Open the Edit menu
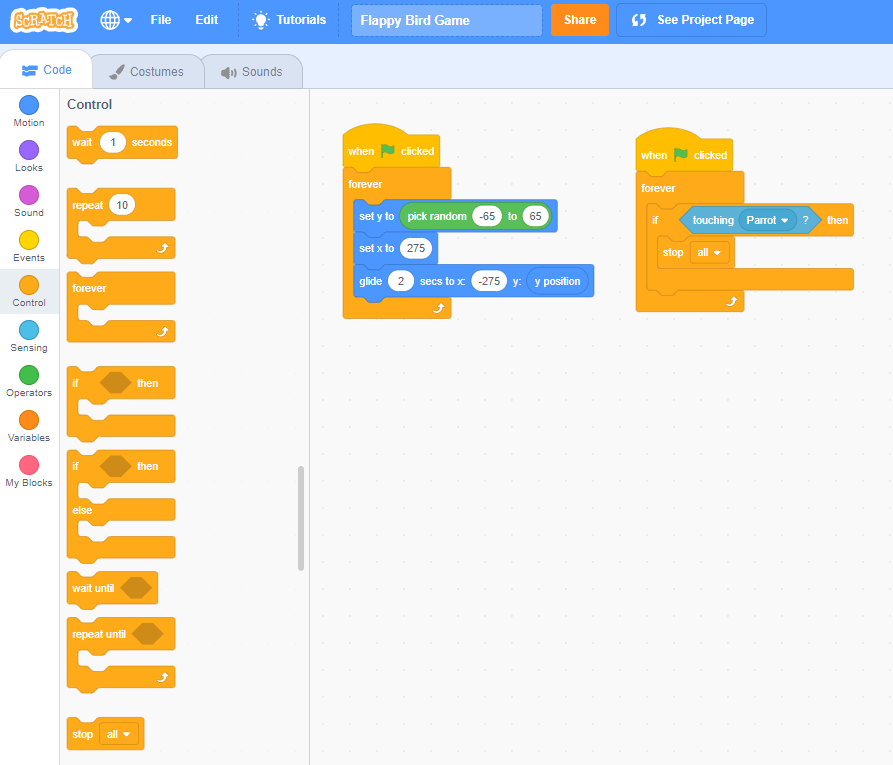893x765 pixels. tap(206, 20)
